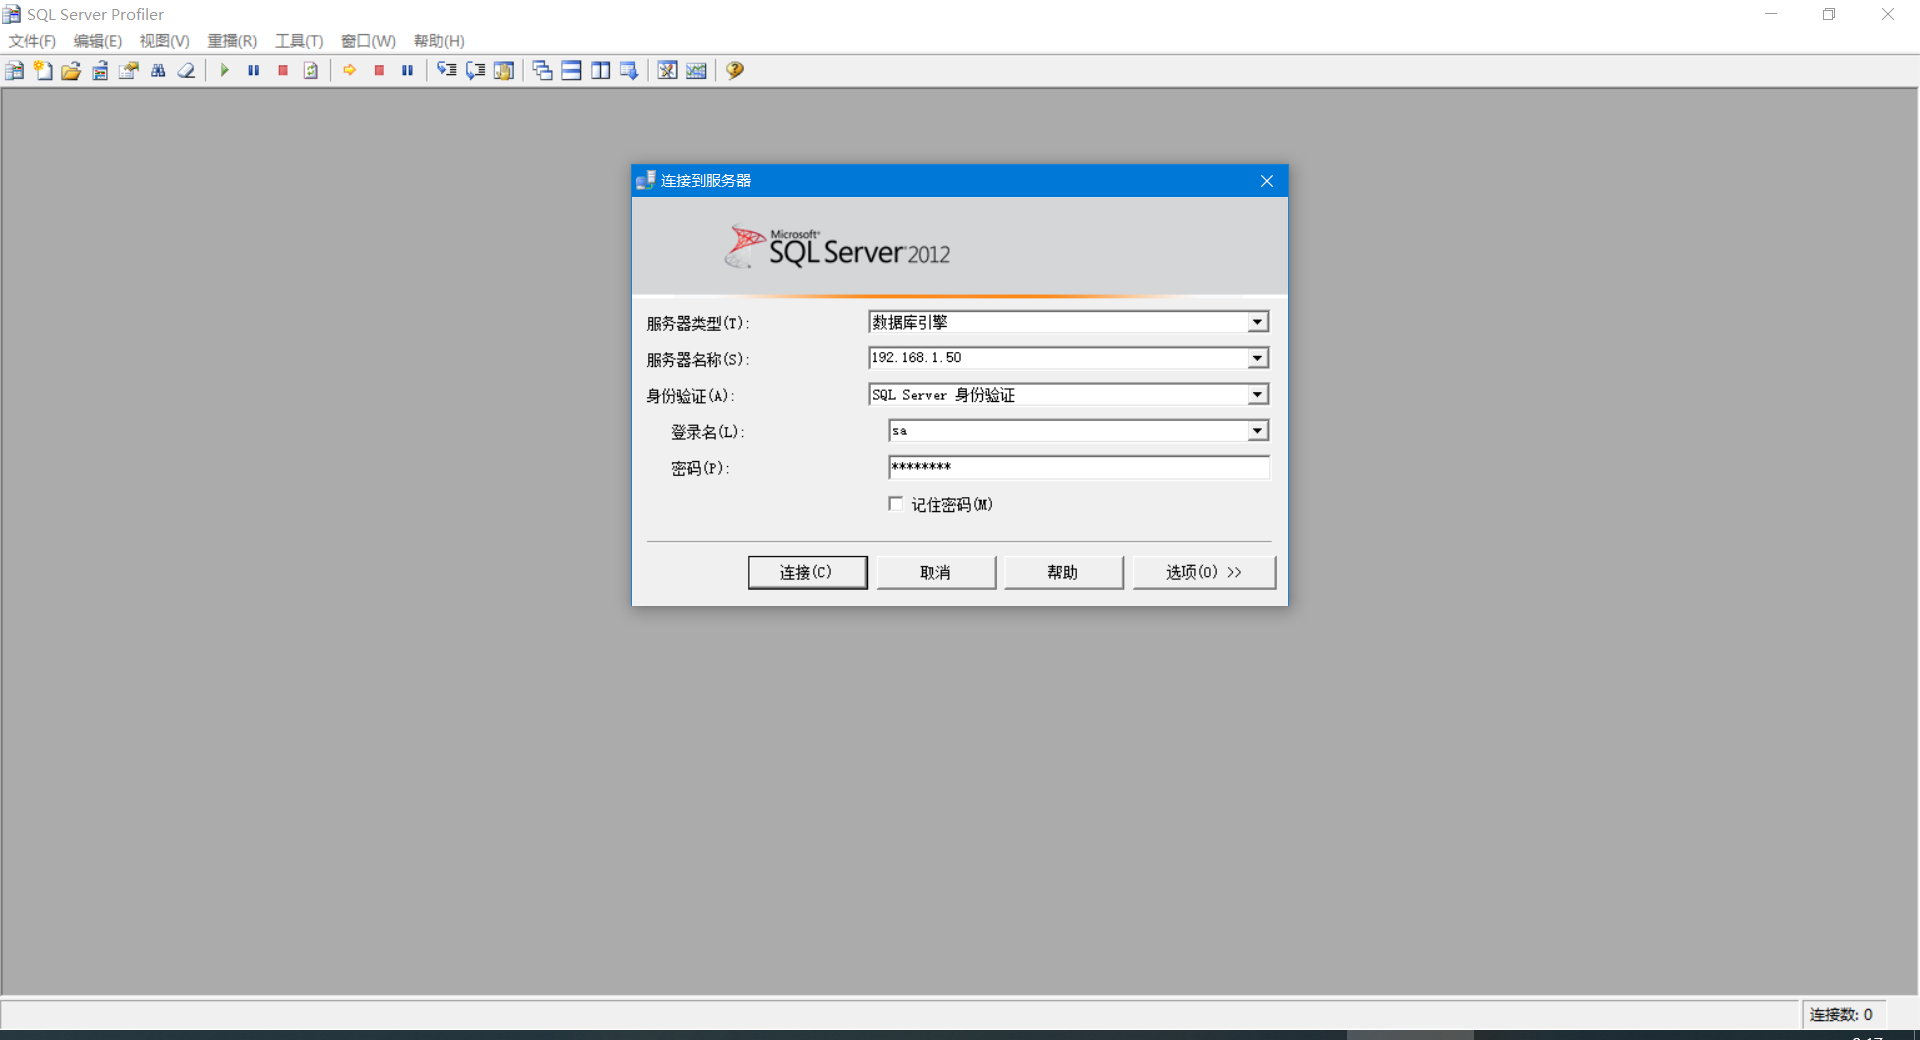Click the Open Trace Table icon
Image resolution: width=1920 pixels, height=1040 pixels.
point(100,70)
